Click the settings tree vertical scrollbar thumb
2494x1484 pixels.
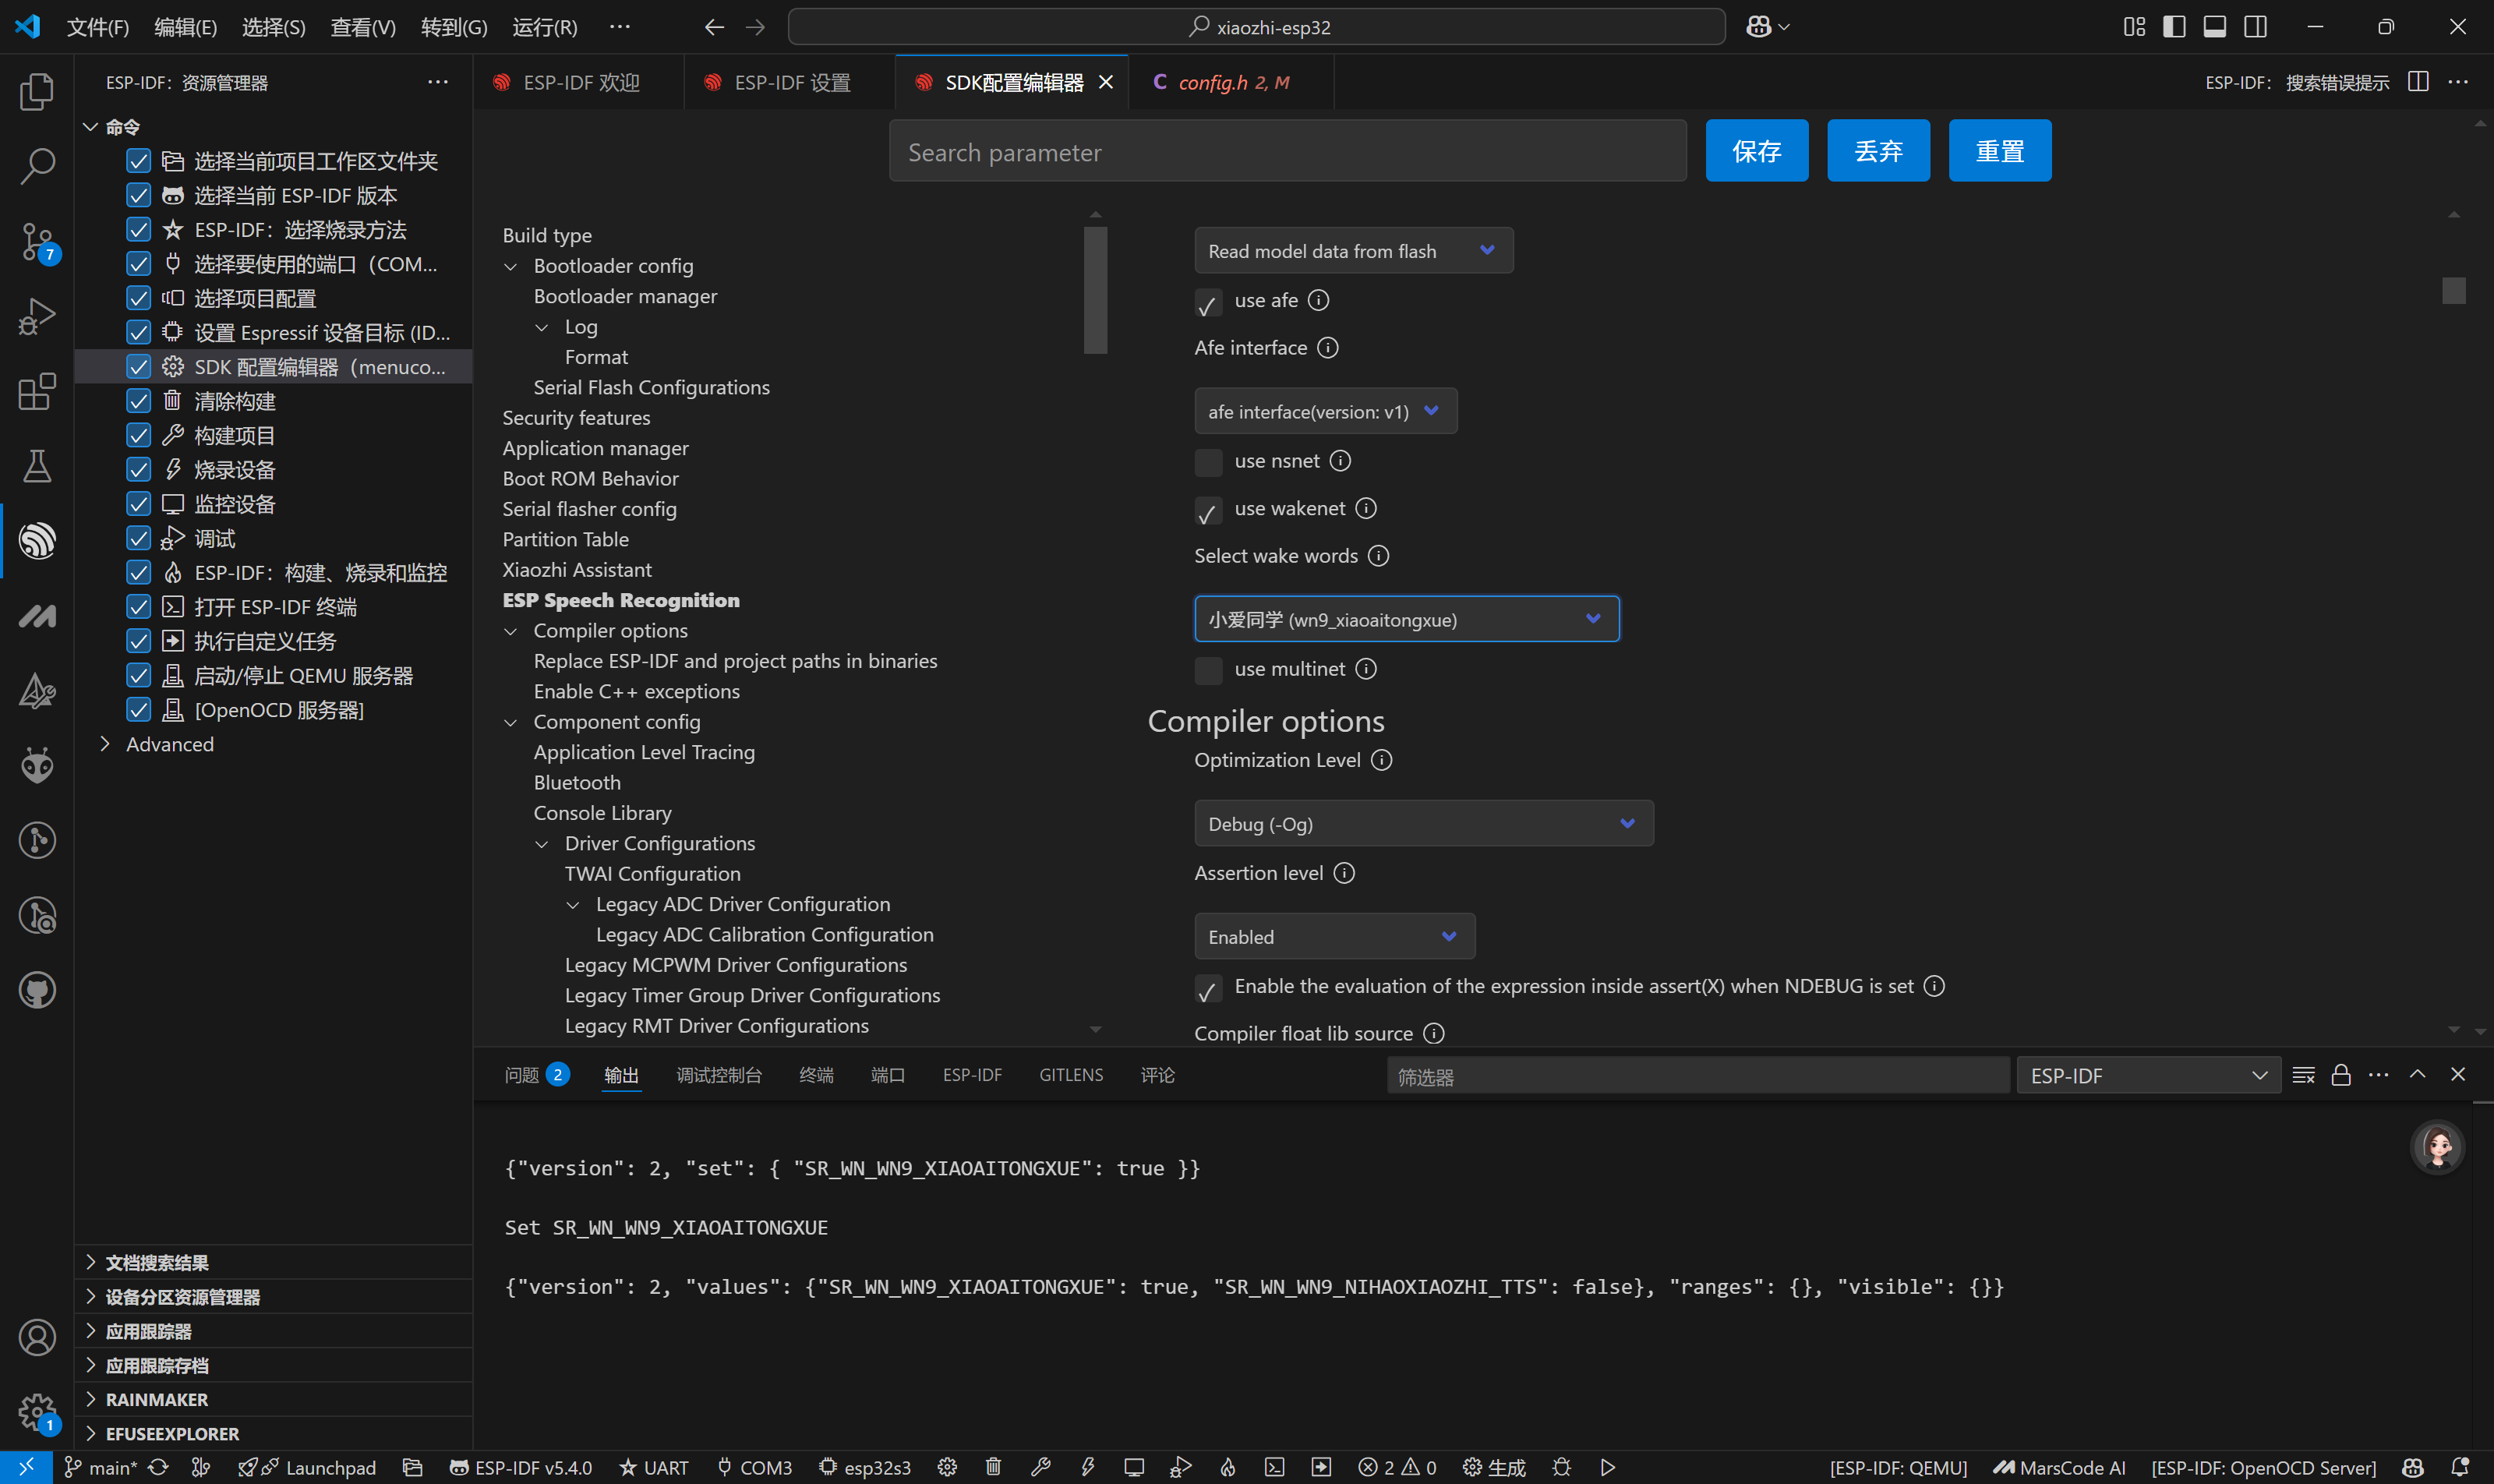[1095, 290]
